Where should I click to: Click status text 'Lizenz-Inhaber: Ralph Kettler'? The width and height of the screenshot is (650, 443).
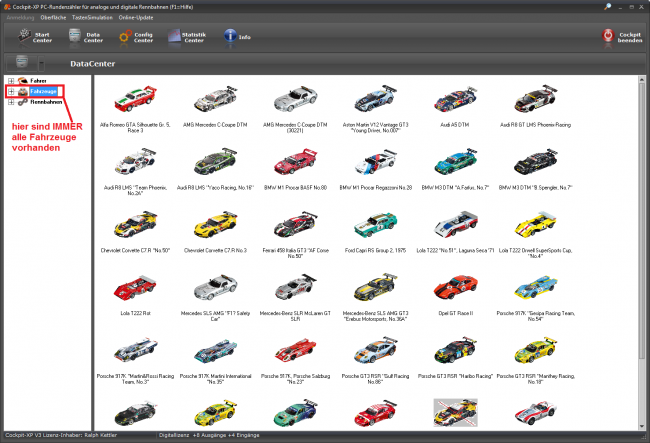pyautogui.click(x=78, y=435)
